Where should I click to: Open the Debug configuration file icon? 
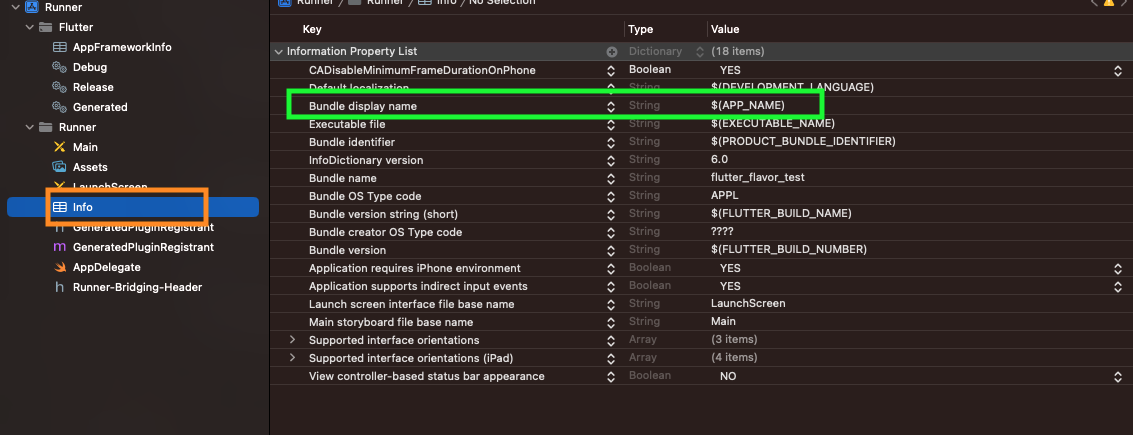point(60,67)
